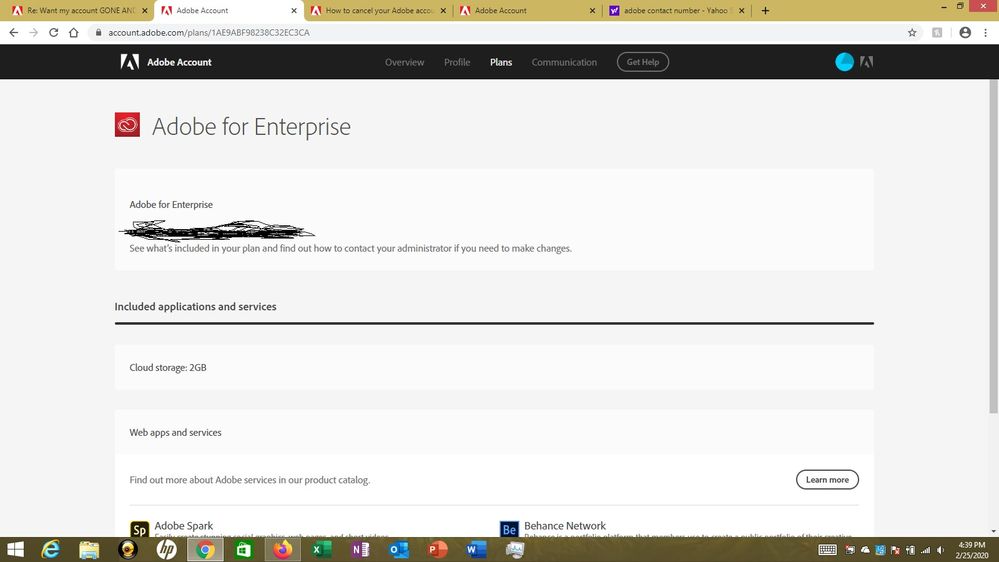Viewport: 999px width, 562px height.
Task: Open PowerPoint from the taskbar
Action: click(438, 549)
